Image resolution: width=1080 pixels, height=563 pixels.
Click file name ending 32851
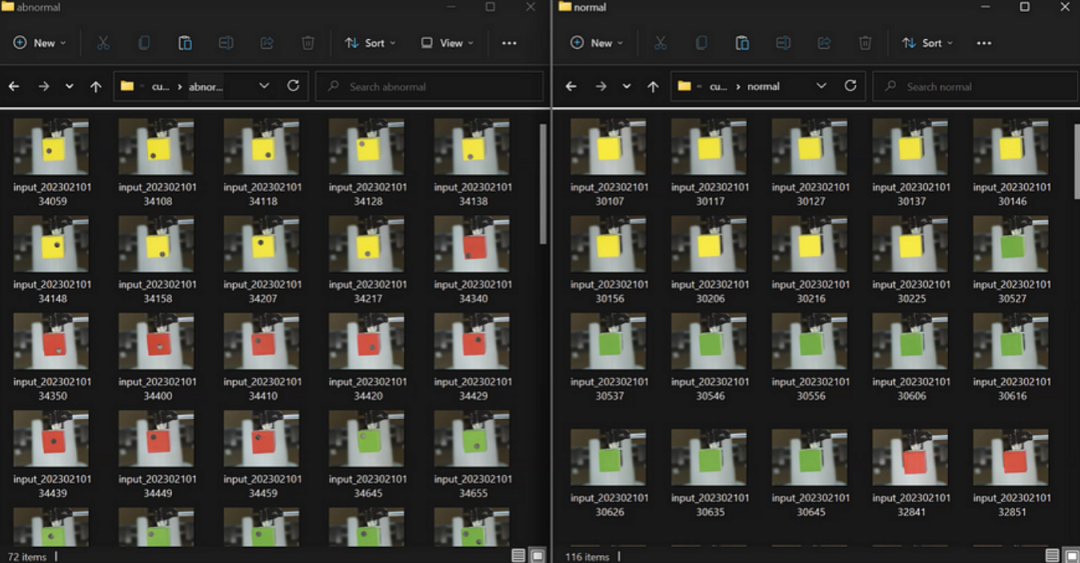coord(1012,505)
